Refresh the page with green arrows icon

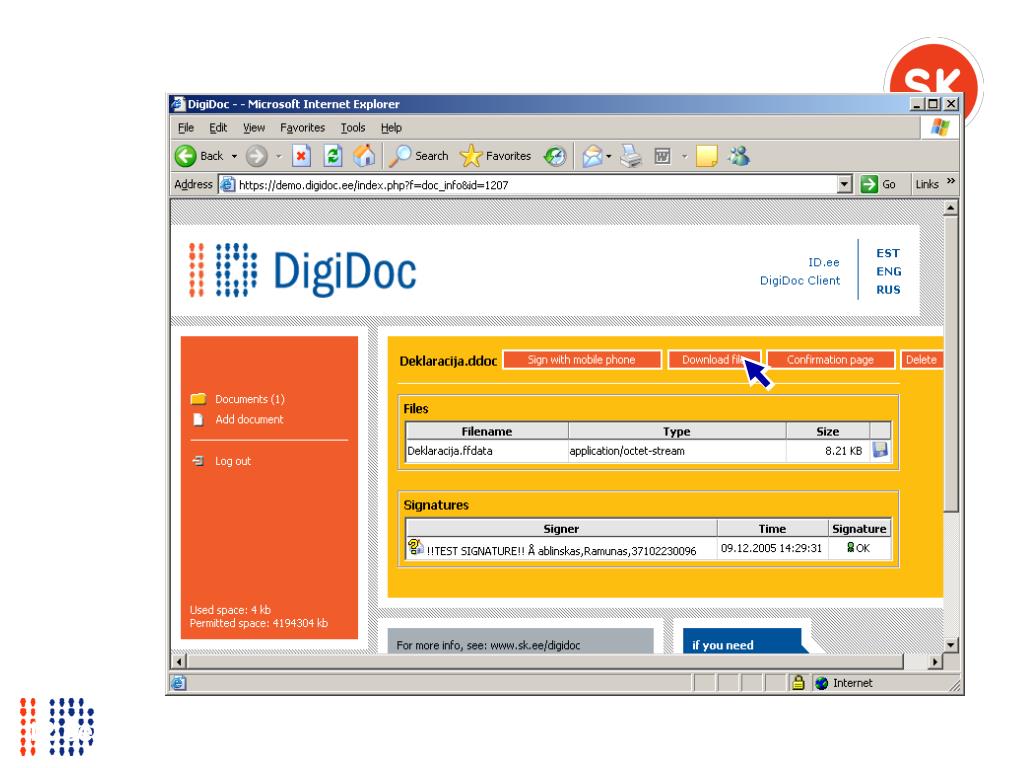click(x=333, y=156)
